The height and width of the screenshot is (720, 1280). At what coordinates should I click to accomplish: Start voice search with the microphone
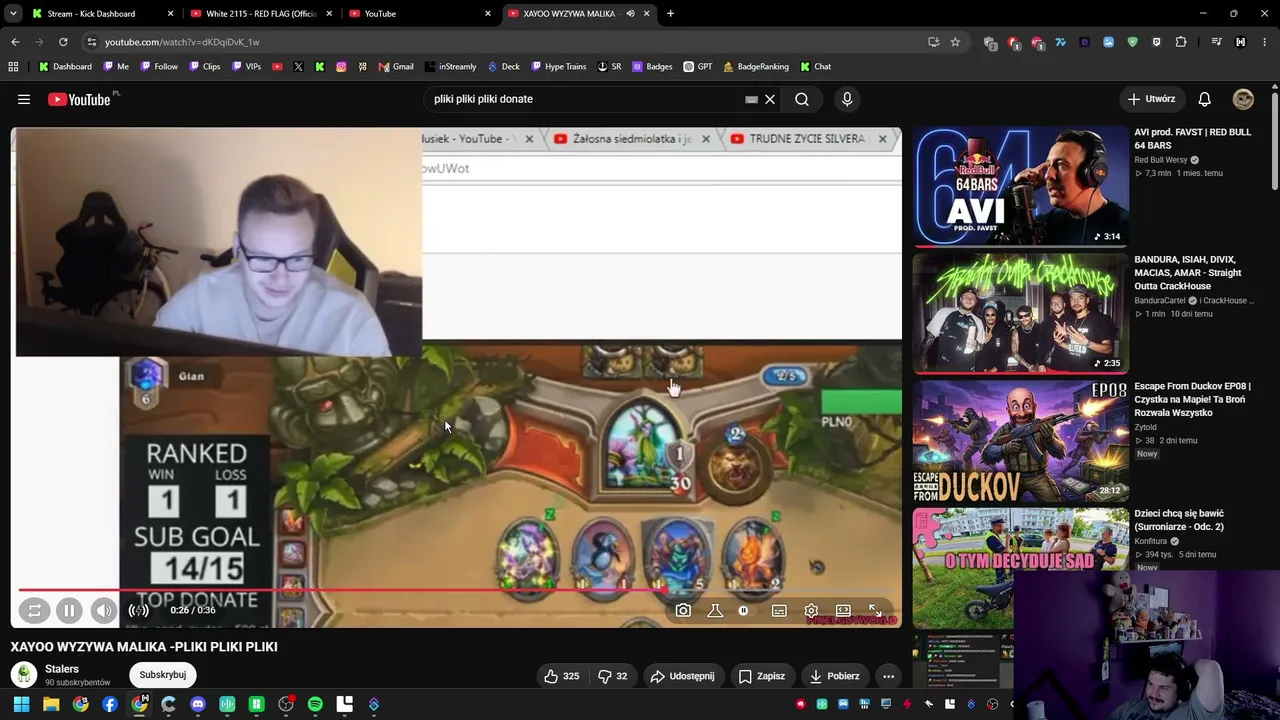847,99
